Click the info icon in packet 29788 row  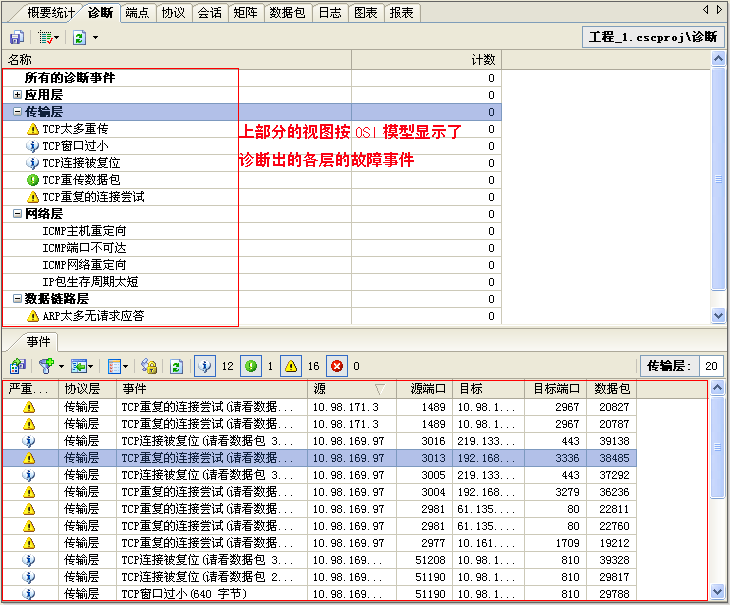[29, 594]
